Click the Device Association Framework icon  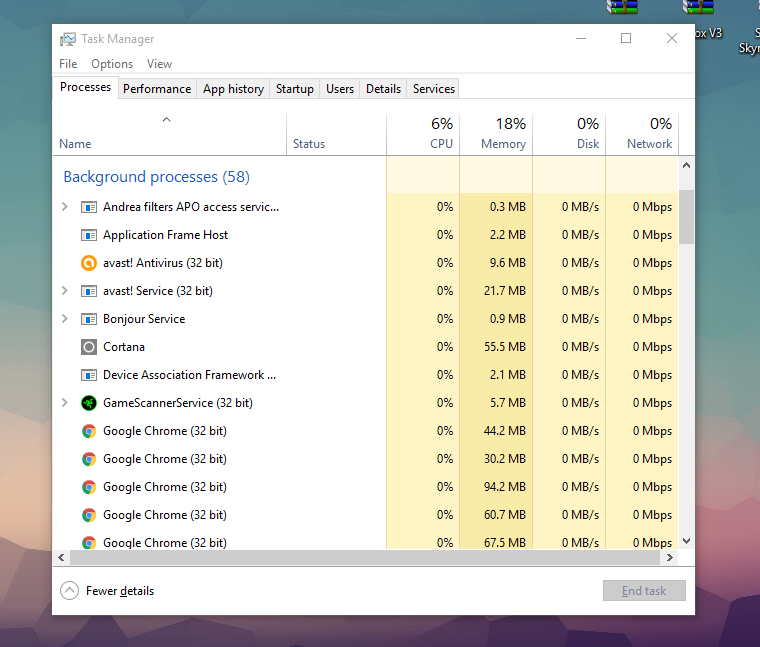pyautogui.click(x=89, y=375)
